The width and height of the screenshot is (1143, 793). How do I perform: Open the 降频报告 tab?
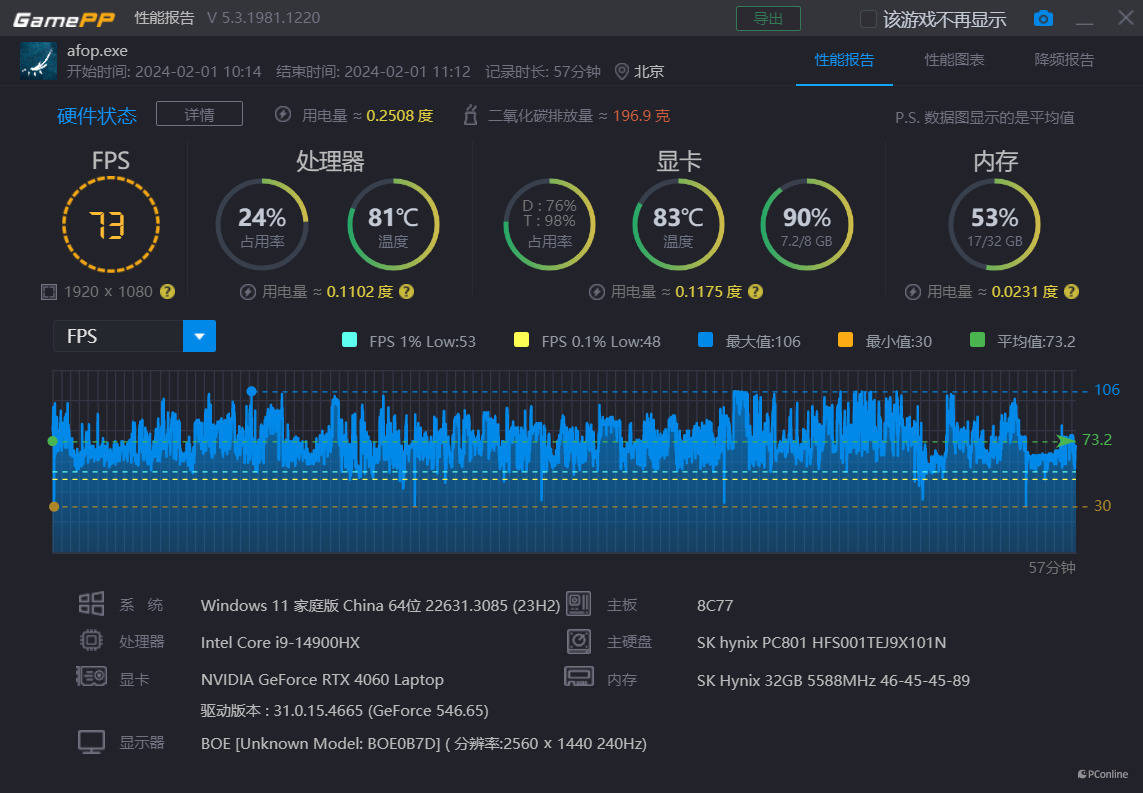coord(1064,60)
